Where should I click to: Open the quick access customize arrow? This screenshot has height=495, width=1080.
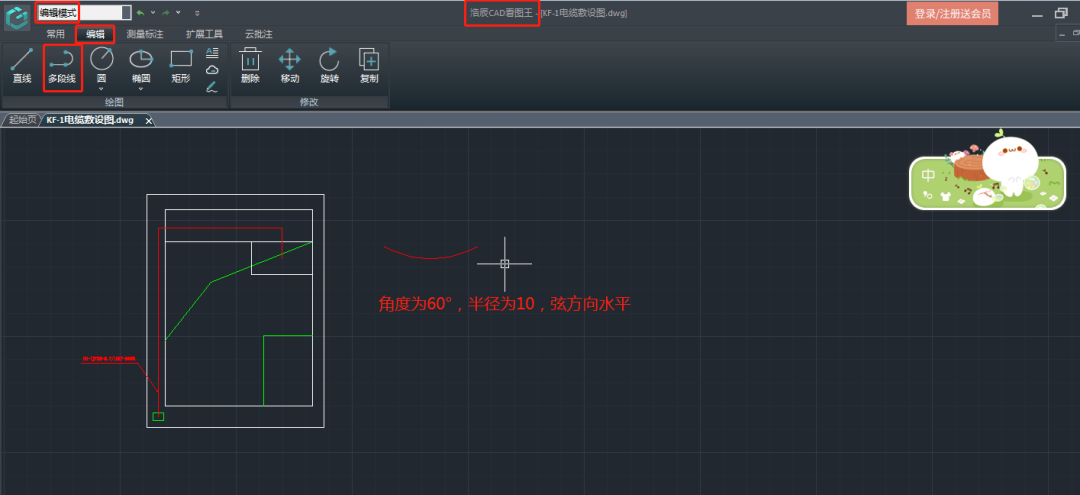tap(198, 12)
